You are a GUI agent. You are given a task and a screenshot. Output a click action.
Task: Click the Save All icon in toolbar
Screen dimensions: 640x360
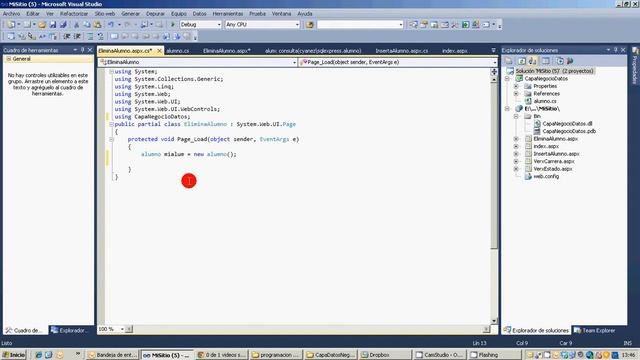(x=63, y=24)
